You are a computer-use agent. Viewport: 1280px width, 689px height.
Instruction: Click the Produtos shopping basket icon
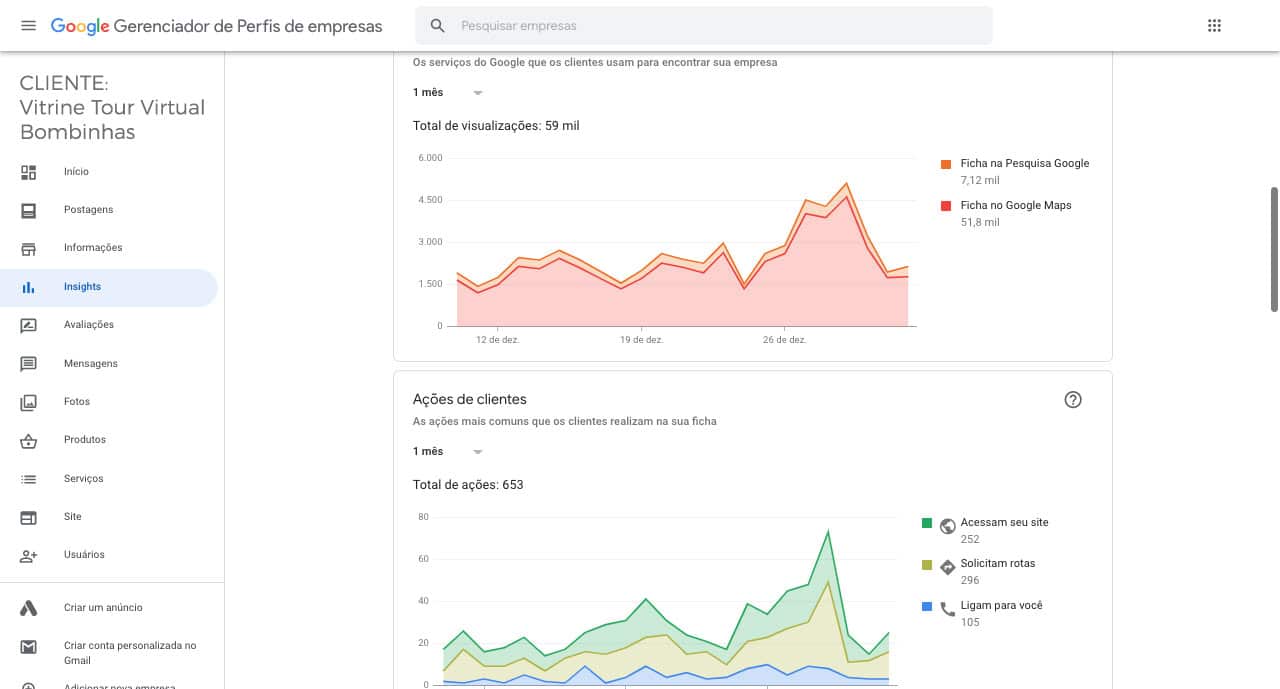[28, 440]
